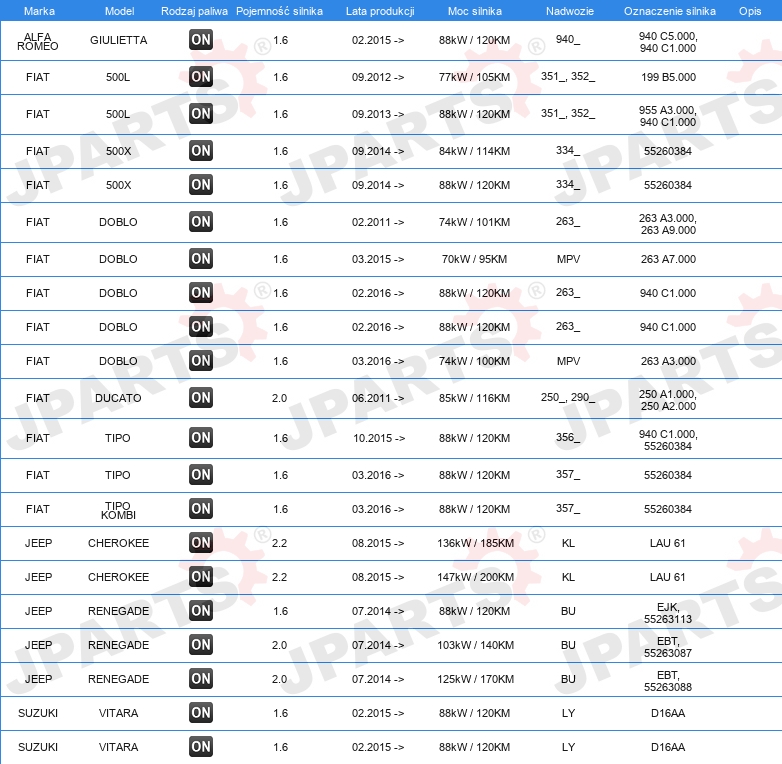782x764 pixels.
Task: Click engine code EBT, 55263088
Action: point(668,681)
